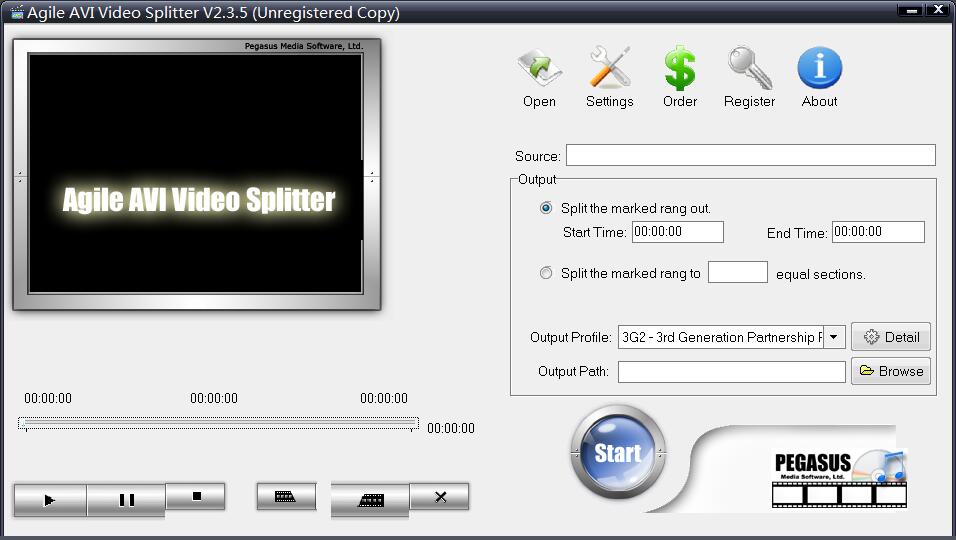
Task: Click the Pegasus Media Software logo
Action: tap(840, 478)
